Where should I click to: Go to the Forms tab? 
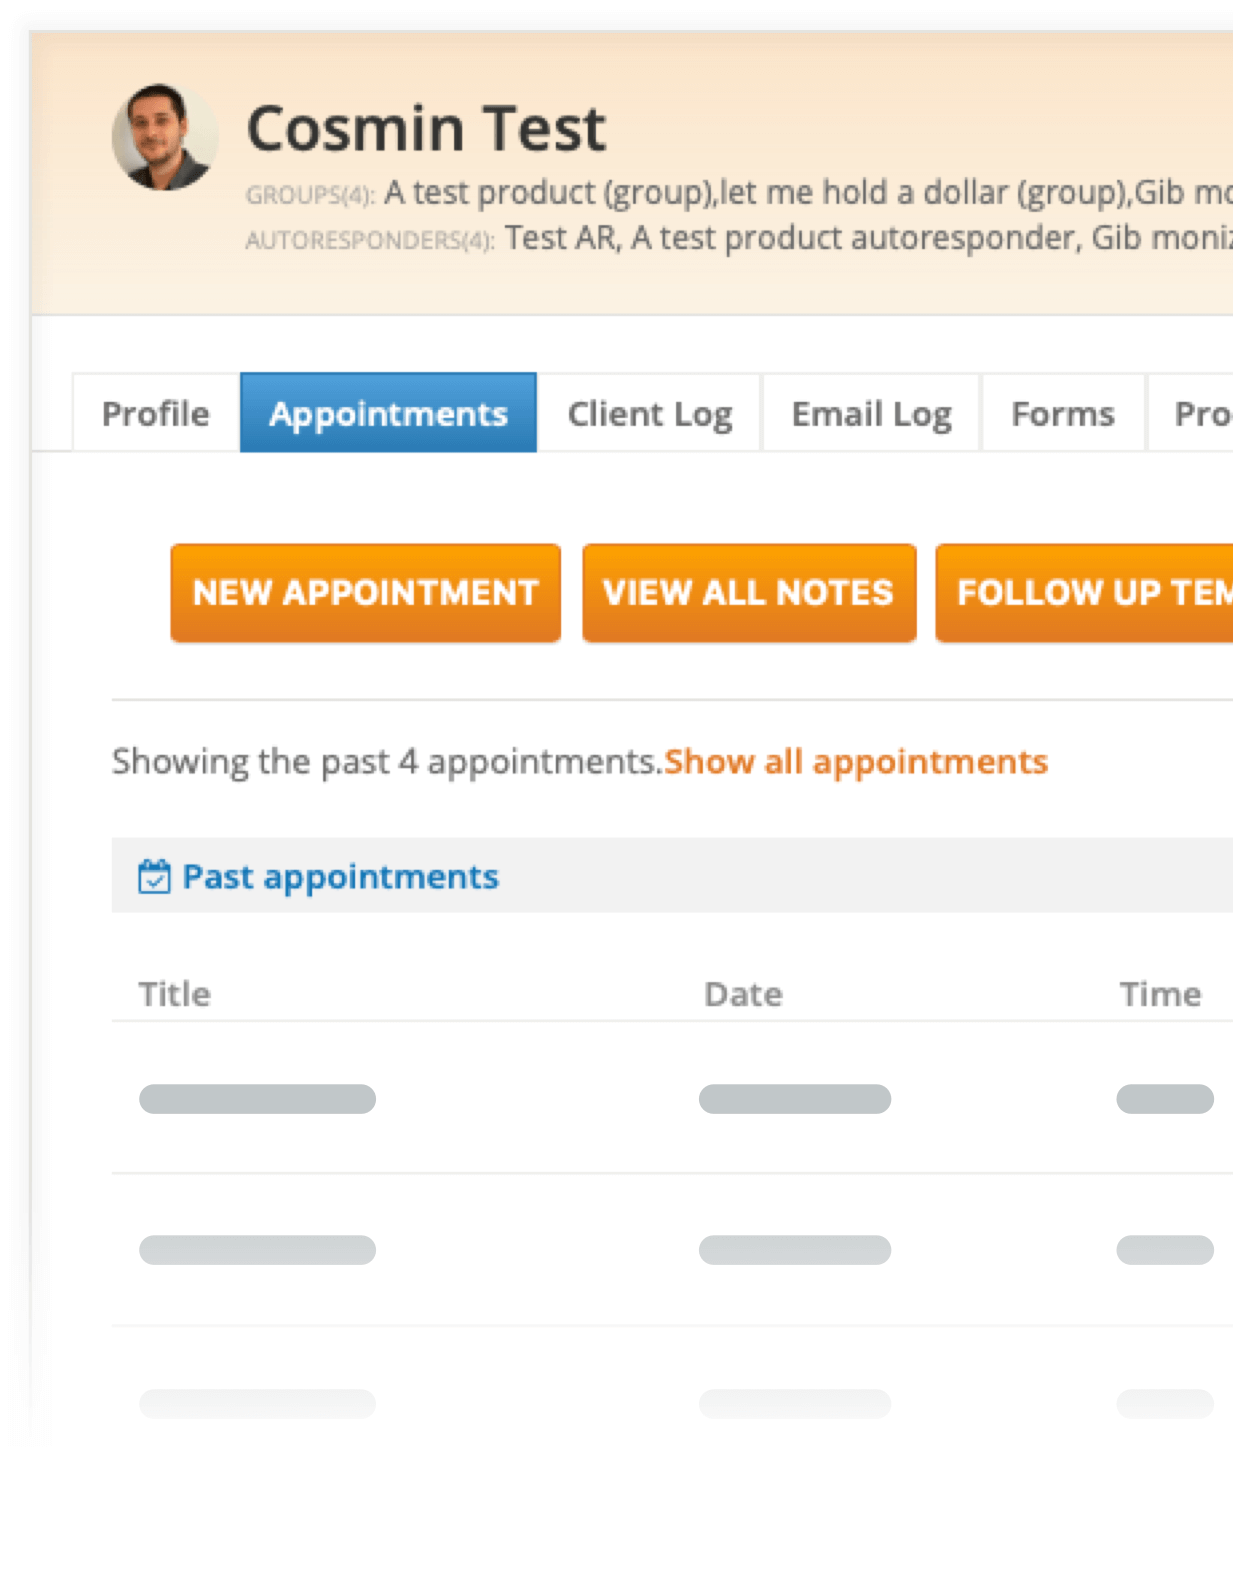1063,413
